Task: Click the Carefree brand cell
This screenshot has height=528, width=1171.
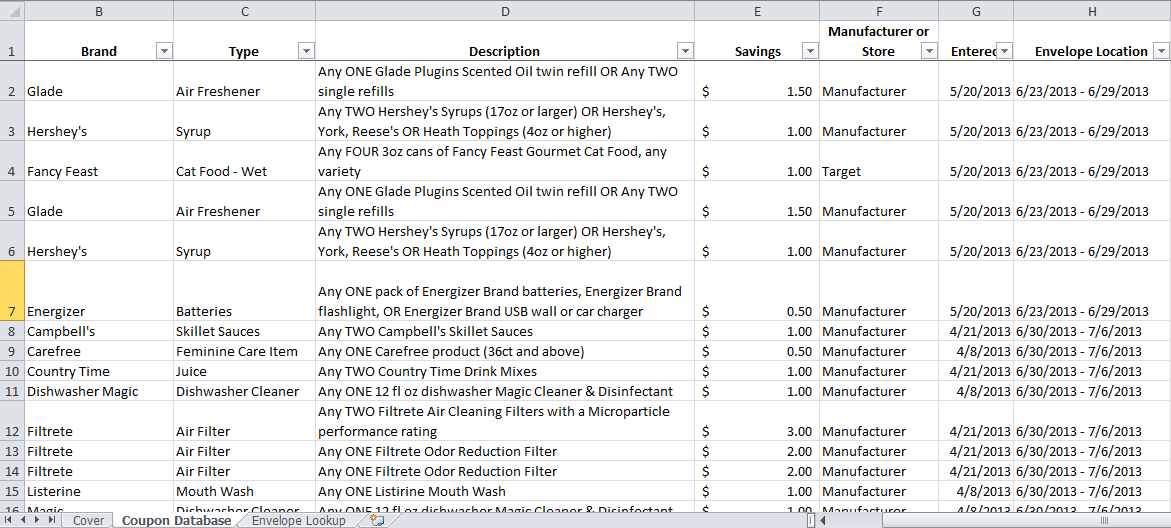Action: [x=99, y=351]
